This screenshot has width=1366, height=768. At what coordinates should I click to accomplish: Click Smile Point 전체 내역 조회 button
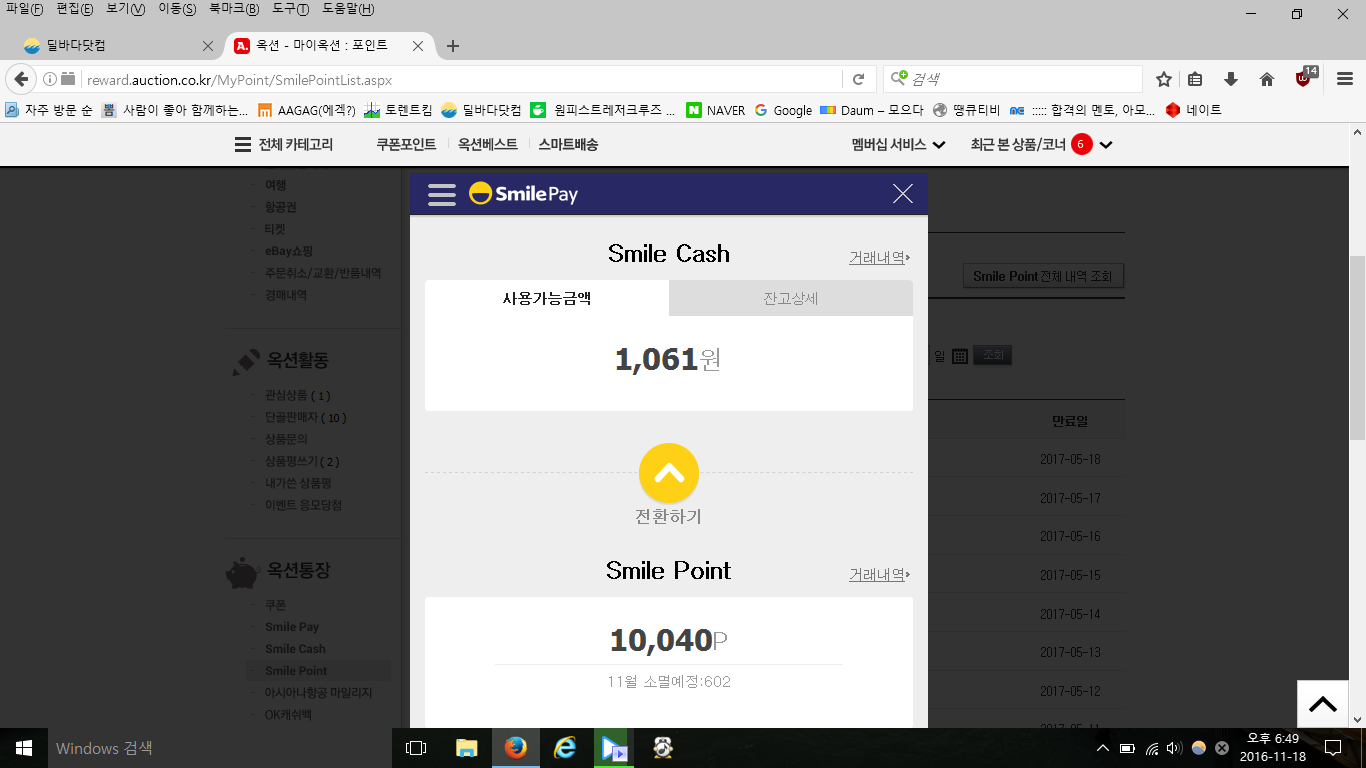[1043, 276]
